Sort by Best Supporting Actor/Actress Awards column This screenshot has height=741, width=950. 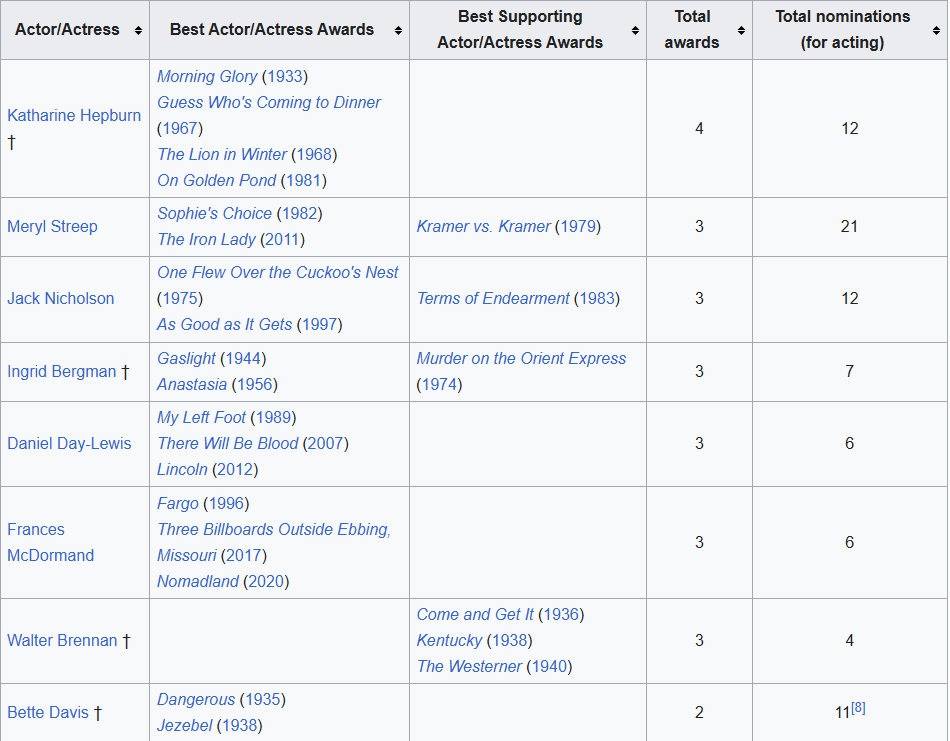[635, 30]
